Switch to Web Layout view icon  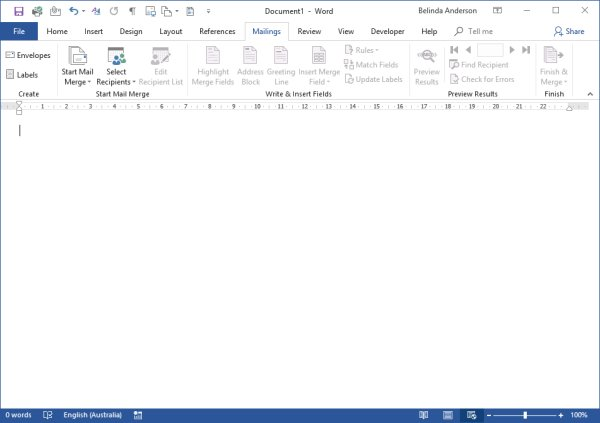[471, 415]
